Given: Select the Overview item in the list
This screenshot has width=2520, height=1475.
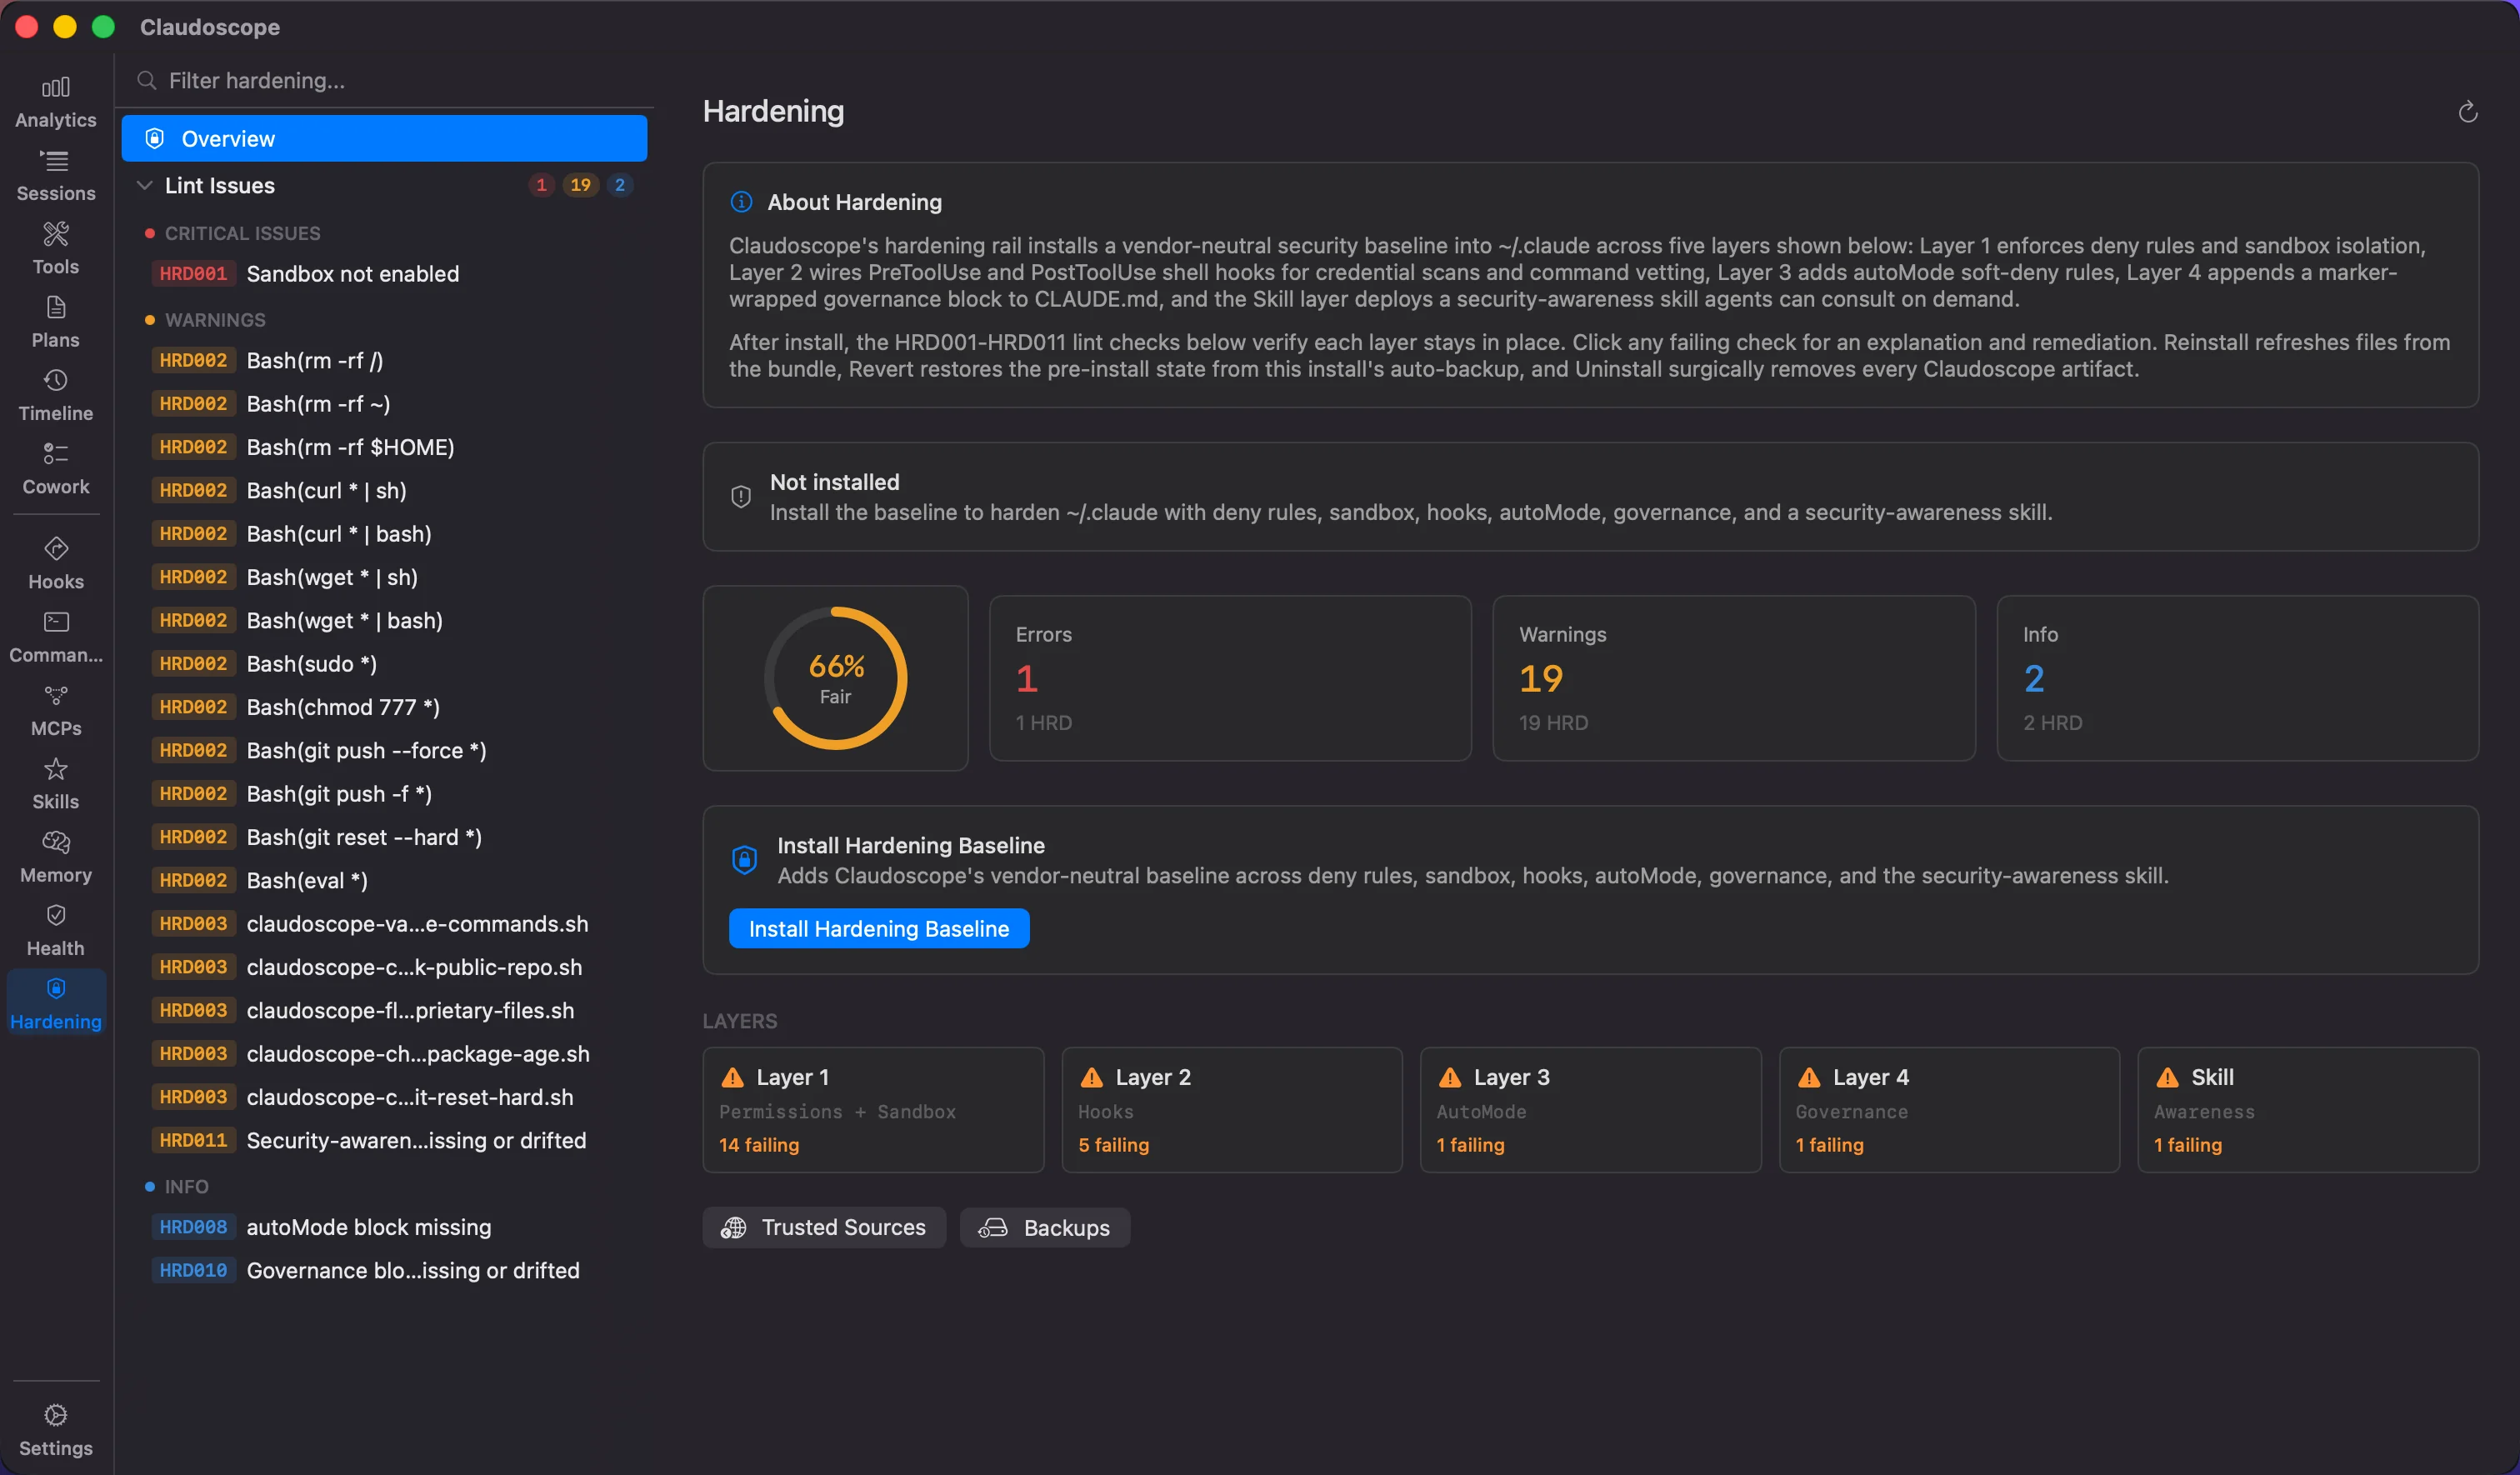Looking at the screenshot, I should pos(384,138).
